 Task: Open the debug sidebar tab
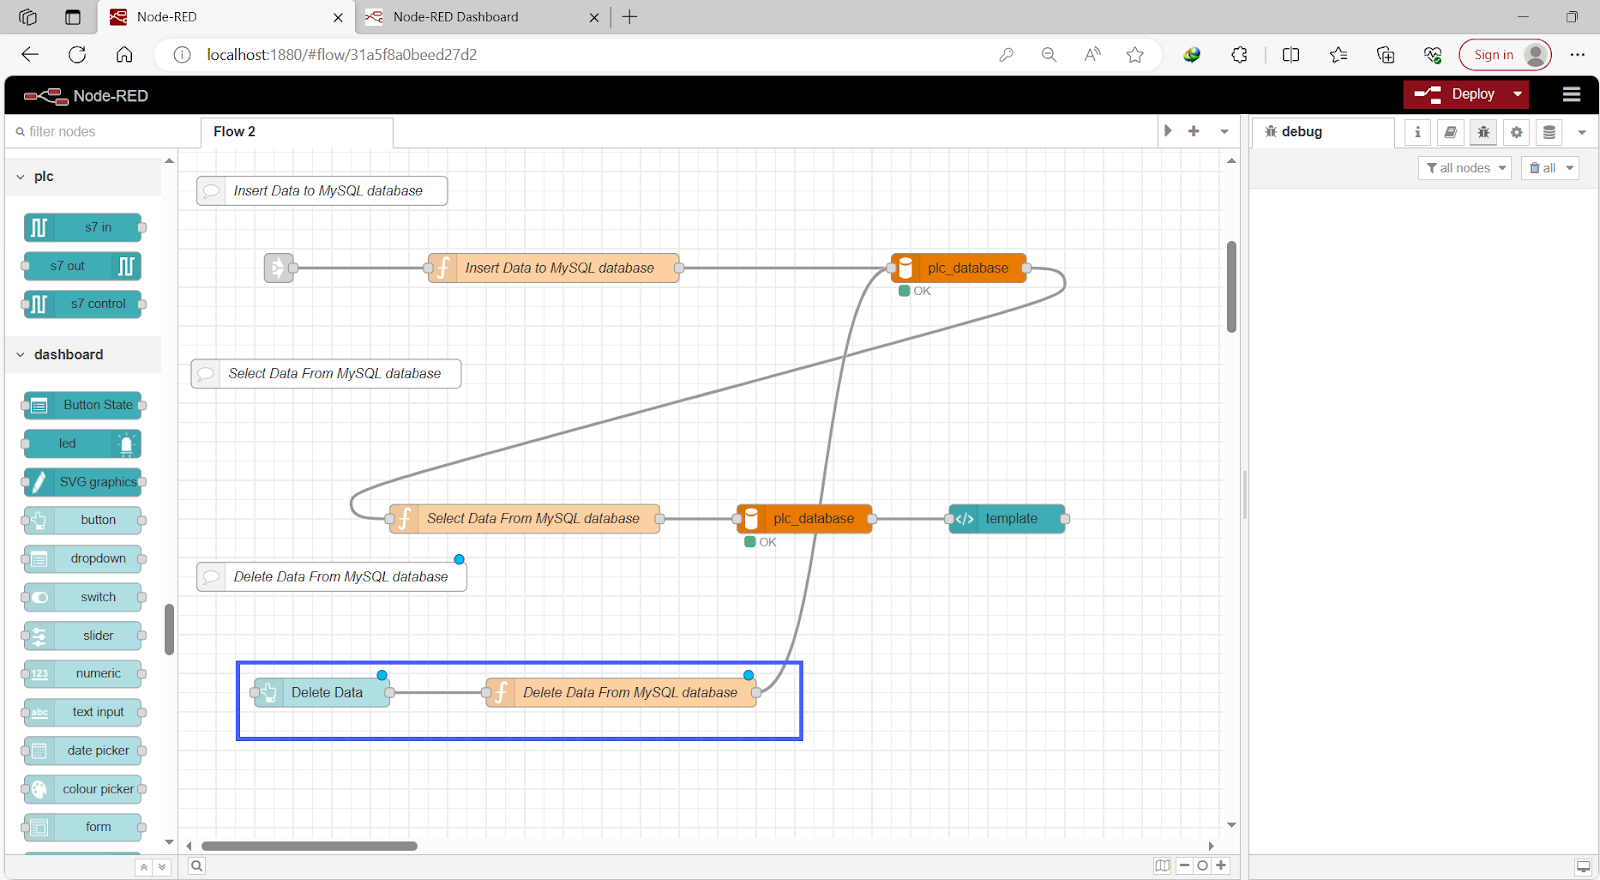coord(1323,132)
